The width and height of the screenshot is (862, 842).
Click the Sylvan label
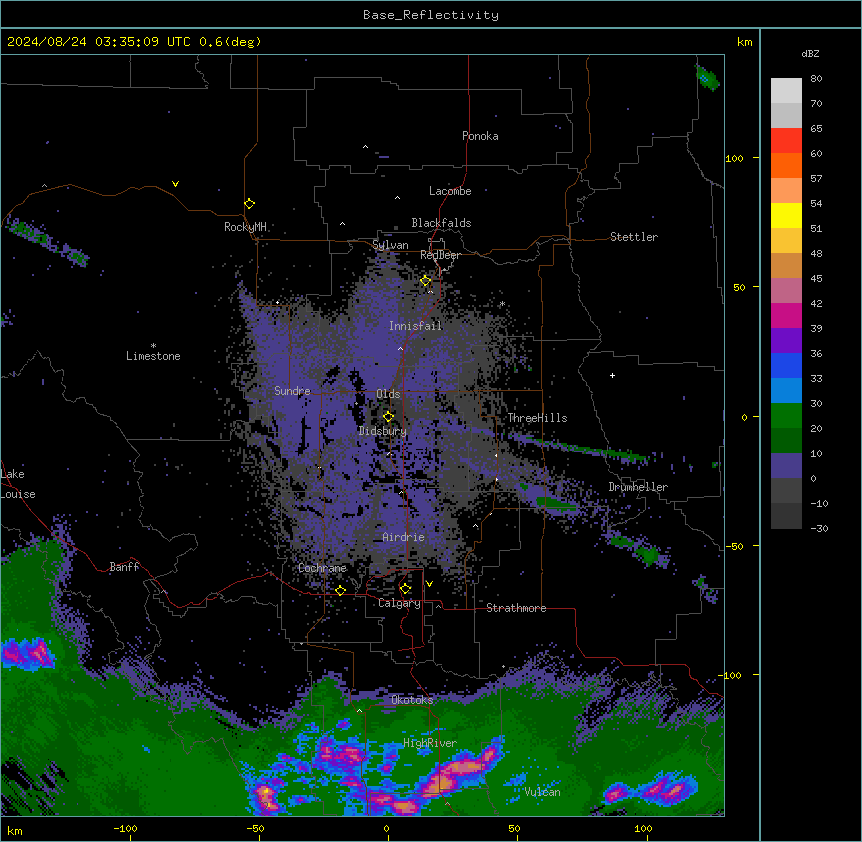point(390,245)
